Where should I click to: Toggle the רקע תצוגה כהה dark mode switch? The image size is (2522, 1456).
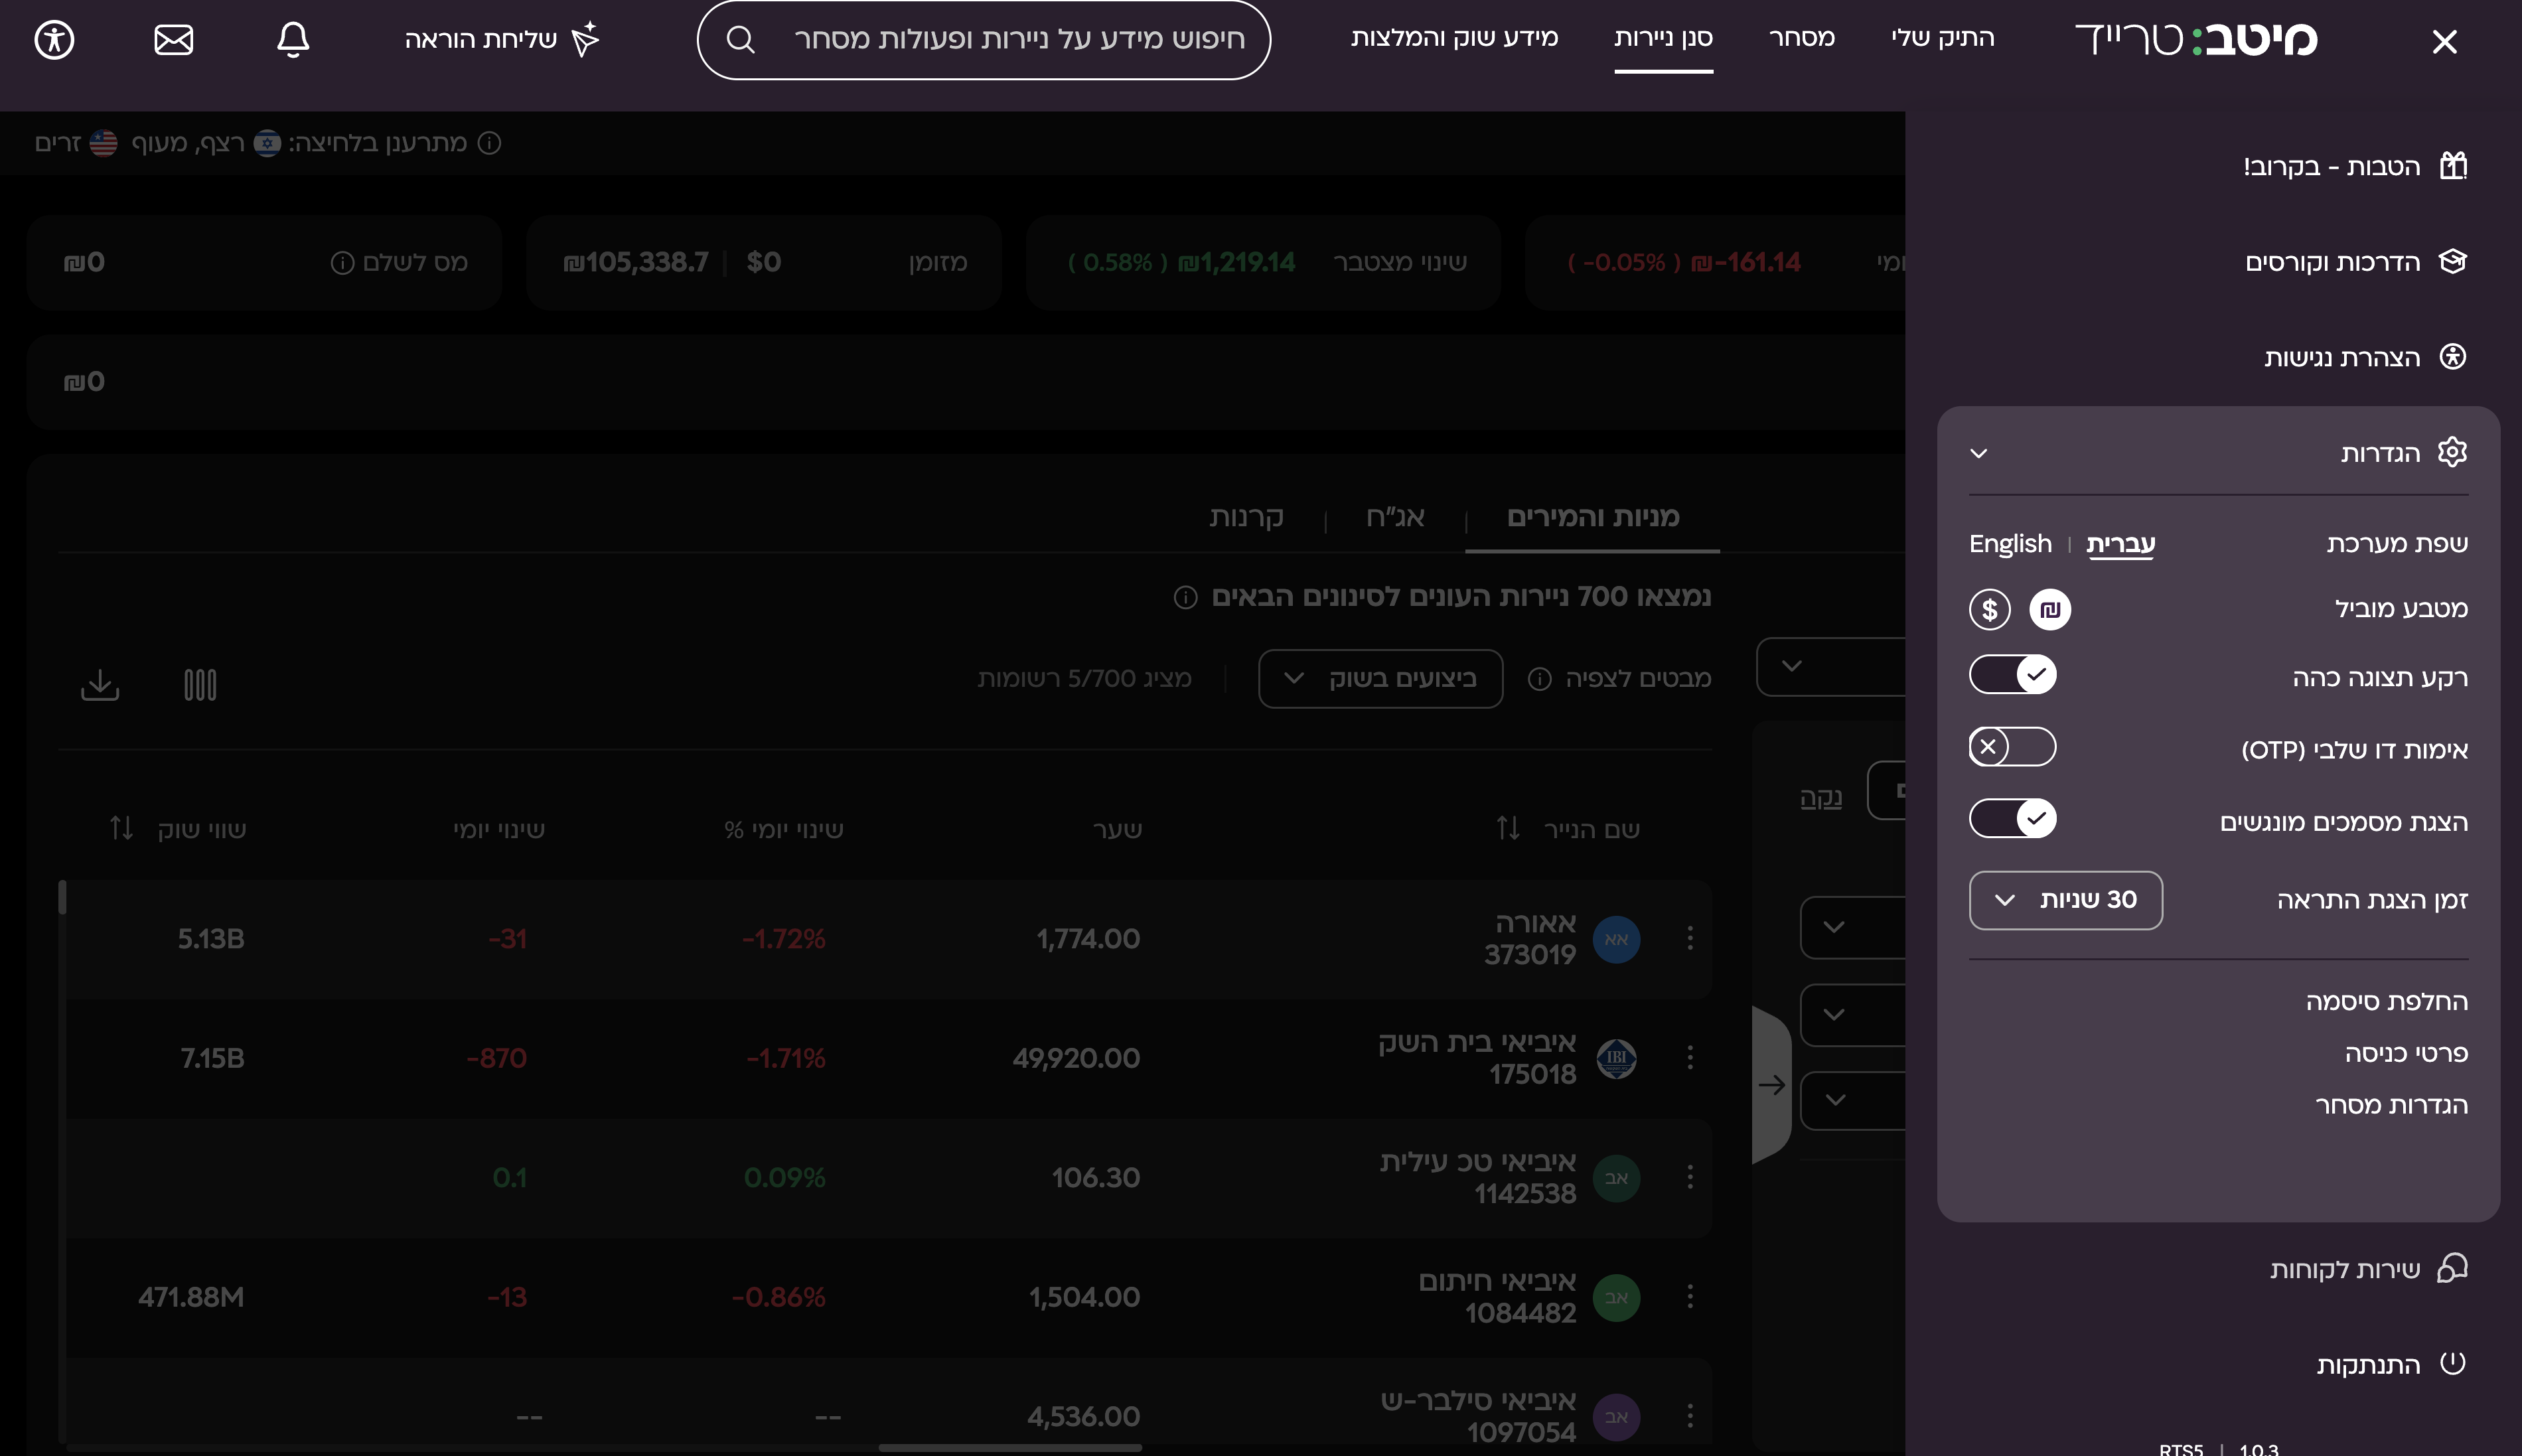pyautogui.click(x=2012, y=674)
